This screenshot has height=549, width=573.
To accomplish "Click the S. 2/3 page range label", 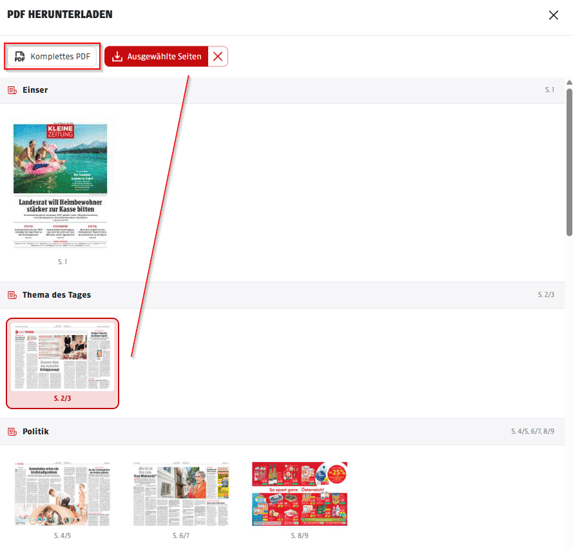I will [546, 295].
